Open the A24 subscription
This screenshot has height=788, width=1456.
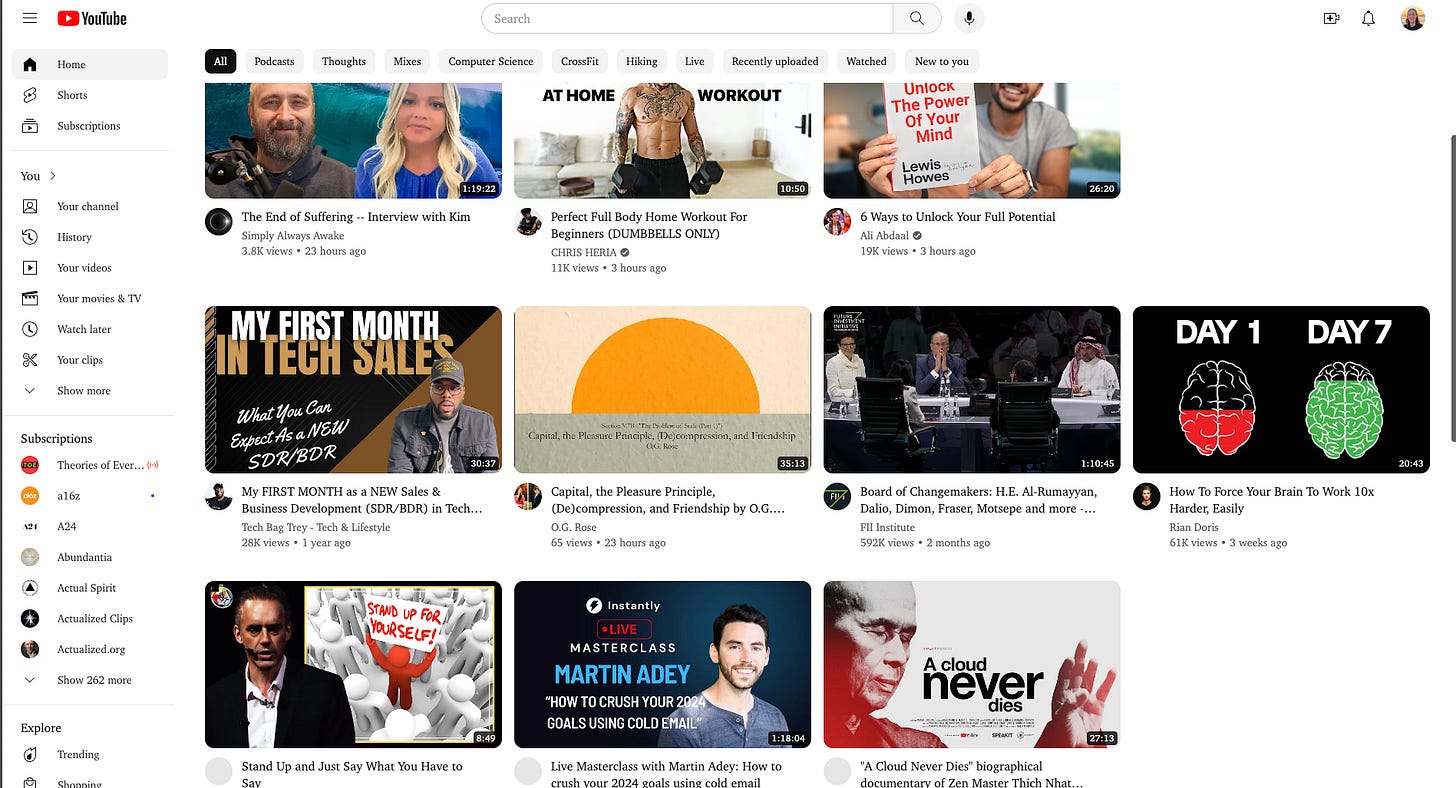point(89,526)
